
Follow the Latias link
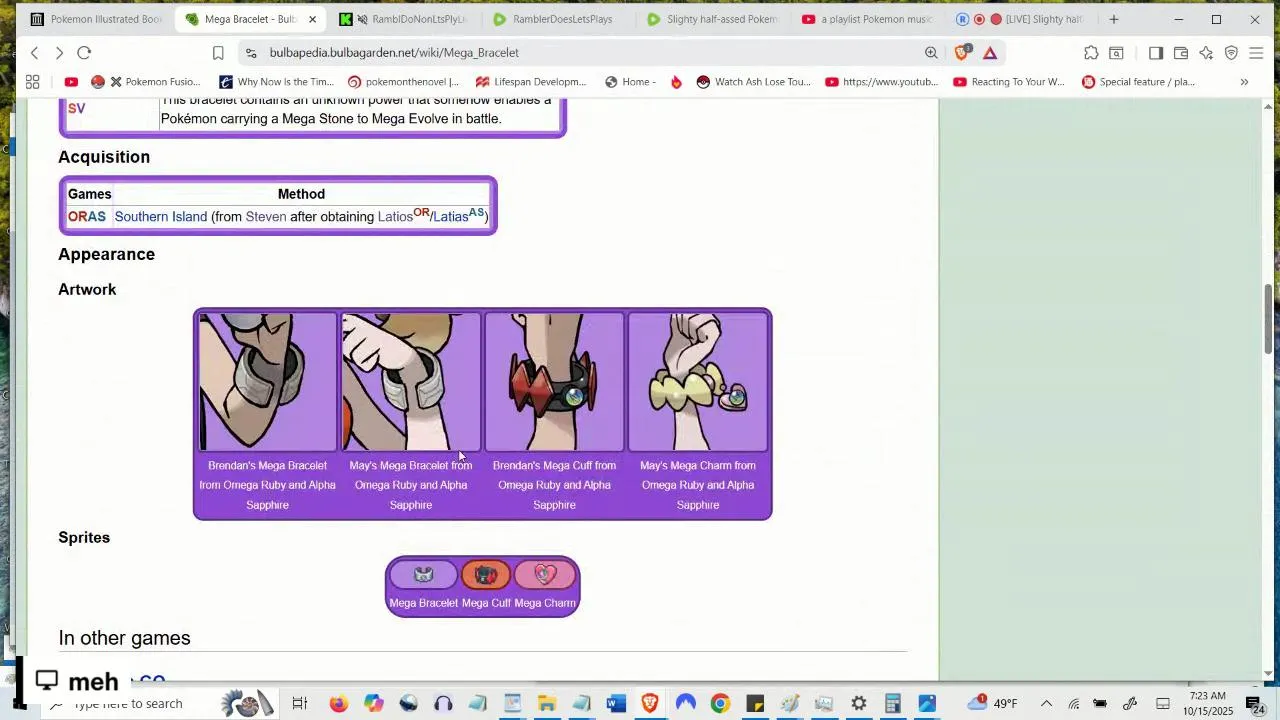tap(450, 217)
